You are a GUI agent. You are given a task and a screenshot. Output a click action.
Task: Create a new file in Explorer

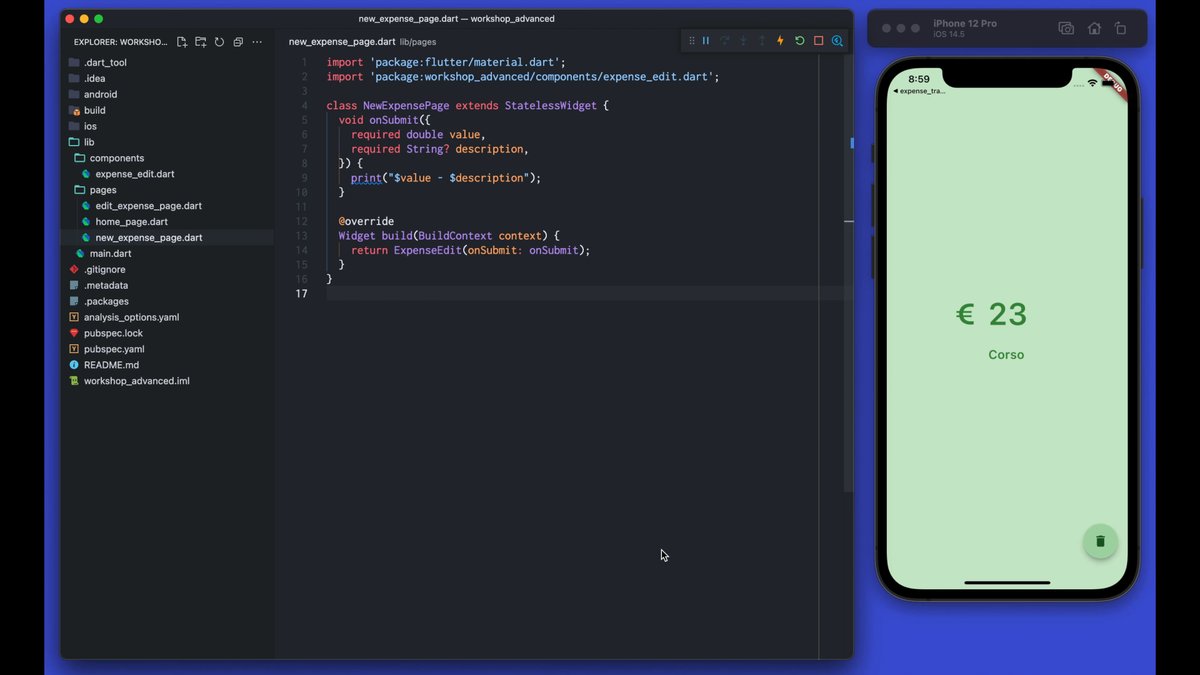pyautogui.click(x=182, y=42)
